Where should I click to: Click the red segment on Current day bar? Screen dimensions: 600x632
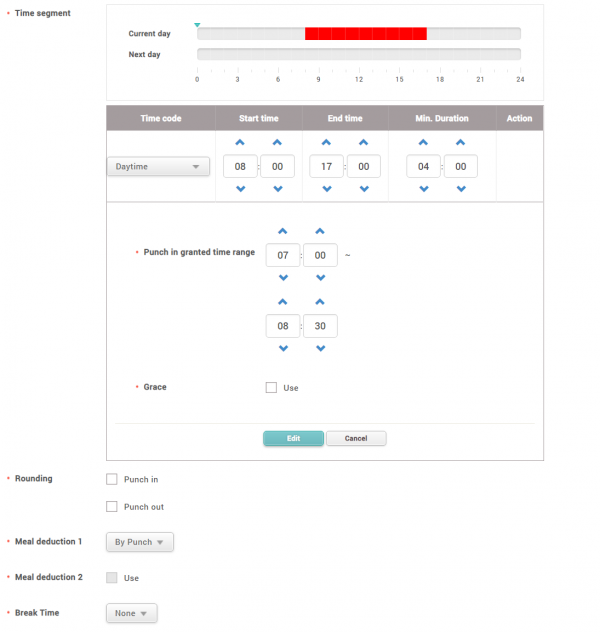click(365, 34)
